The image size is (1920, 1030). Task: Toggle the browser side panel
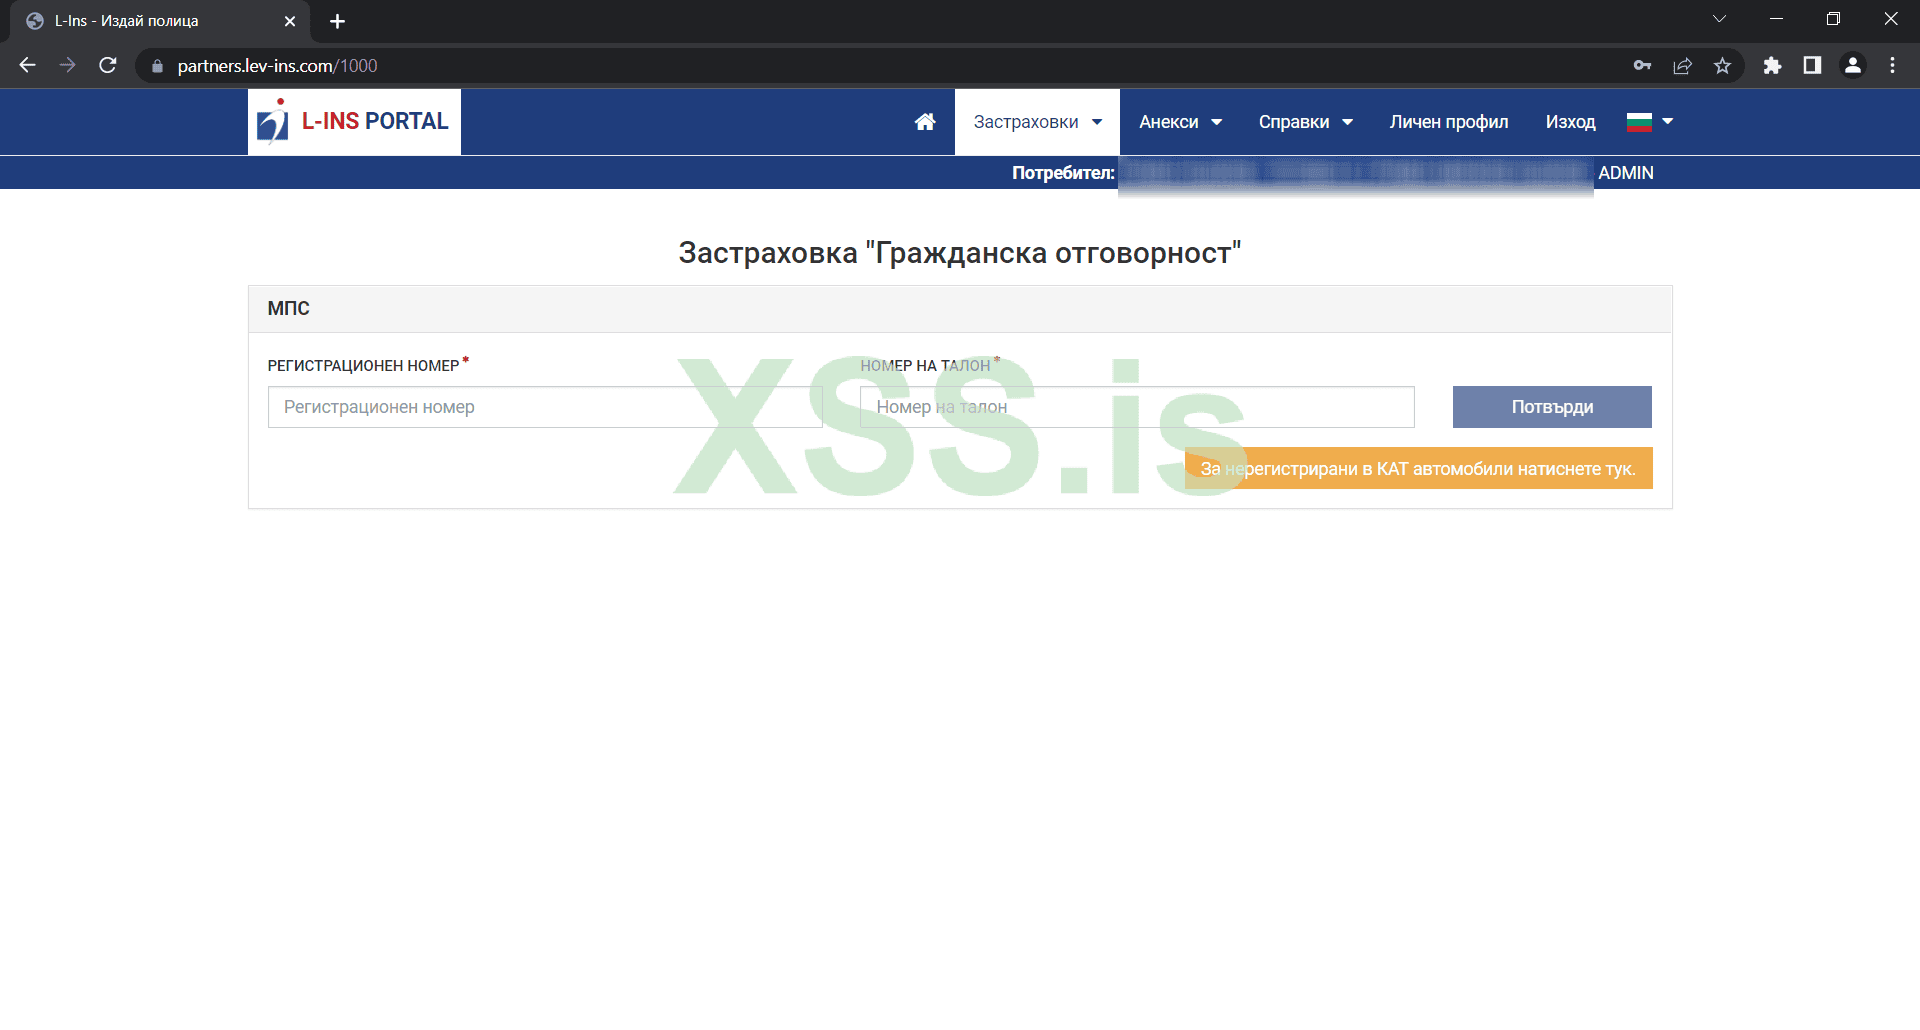(x=1812, y=65)
